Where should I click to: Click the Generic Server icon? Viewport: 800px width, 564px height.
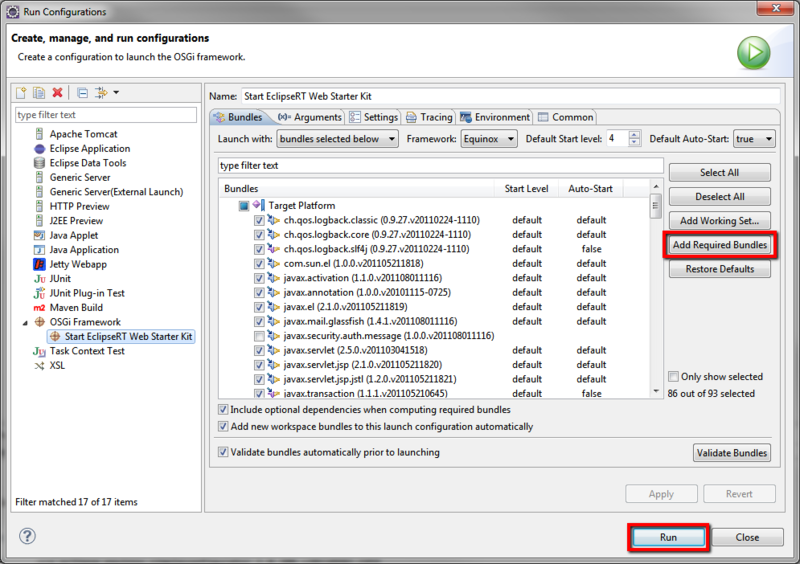click(x=39, y=177)
